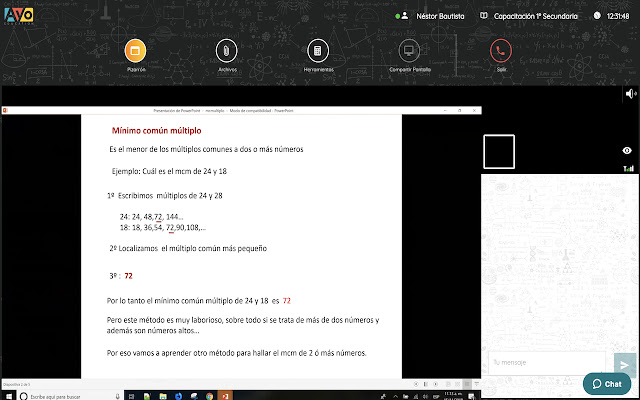Click the Tu mensaje input field

point(547,362)
